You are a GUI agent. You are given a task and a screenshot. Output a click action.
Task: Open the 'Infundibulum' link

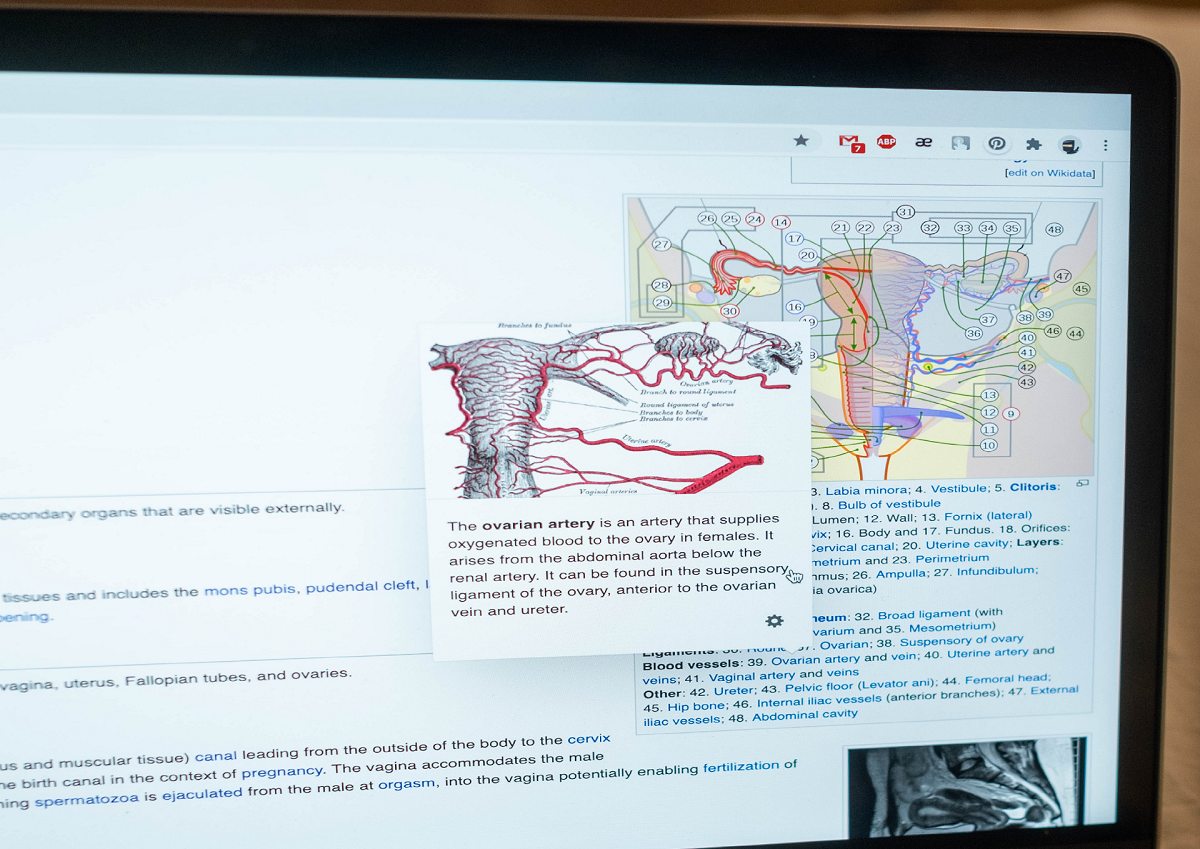point(997,572)
